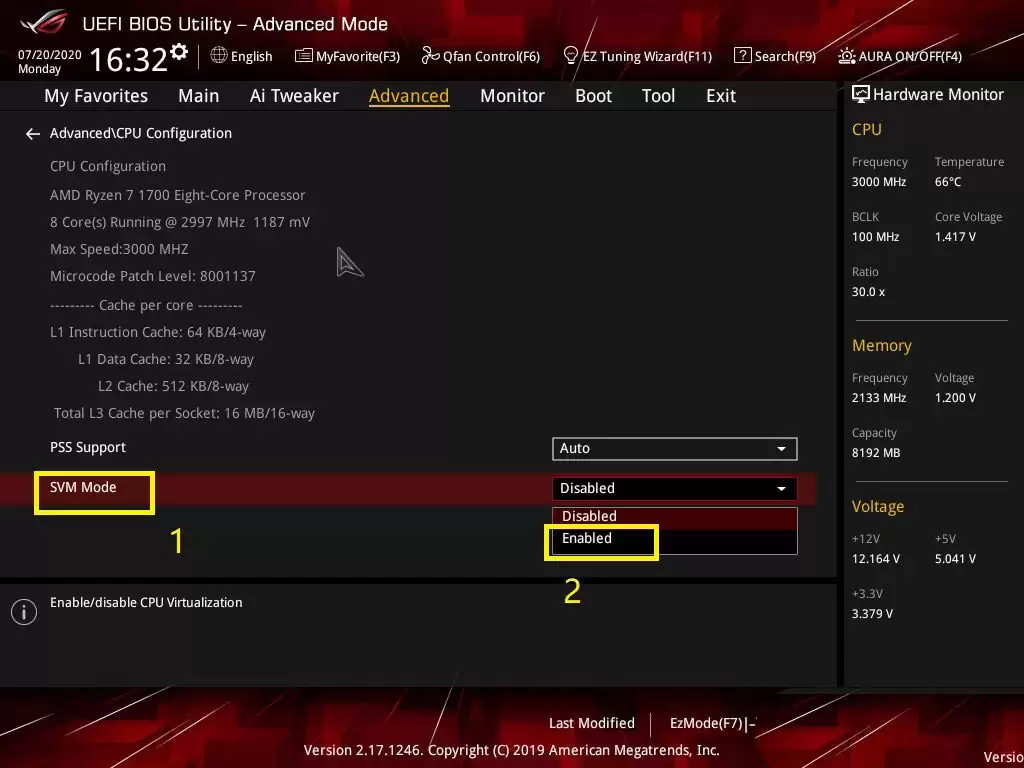Open the PSS Support dropdown
Screen dimensions: 1024x768
[674, 448]
